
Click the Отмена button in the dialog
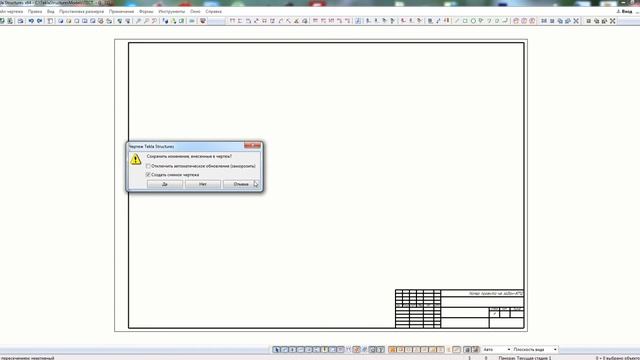point(241,184)
